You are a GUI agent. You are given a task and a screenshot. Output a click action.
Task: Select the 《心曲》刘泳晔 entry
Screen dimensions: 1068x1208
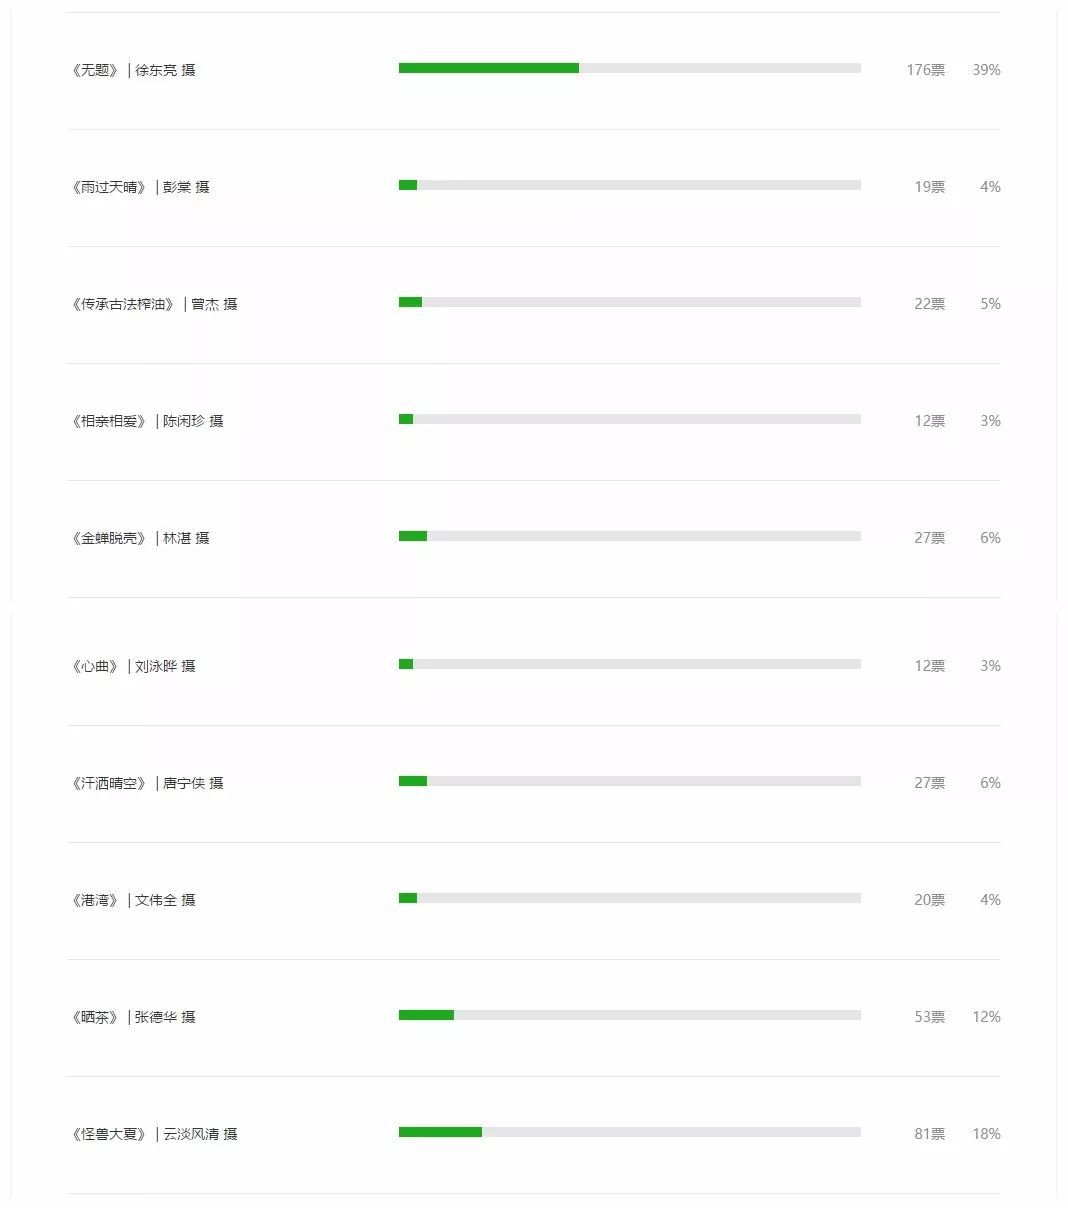click(534, 666)
